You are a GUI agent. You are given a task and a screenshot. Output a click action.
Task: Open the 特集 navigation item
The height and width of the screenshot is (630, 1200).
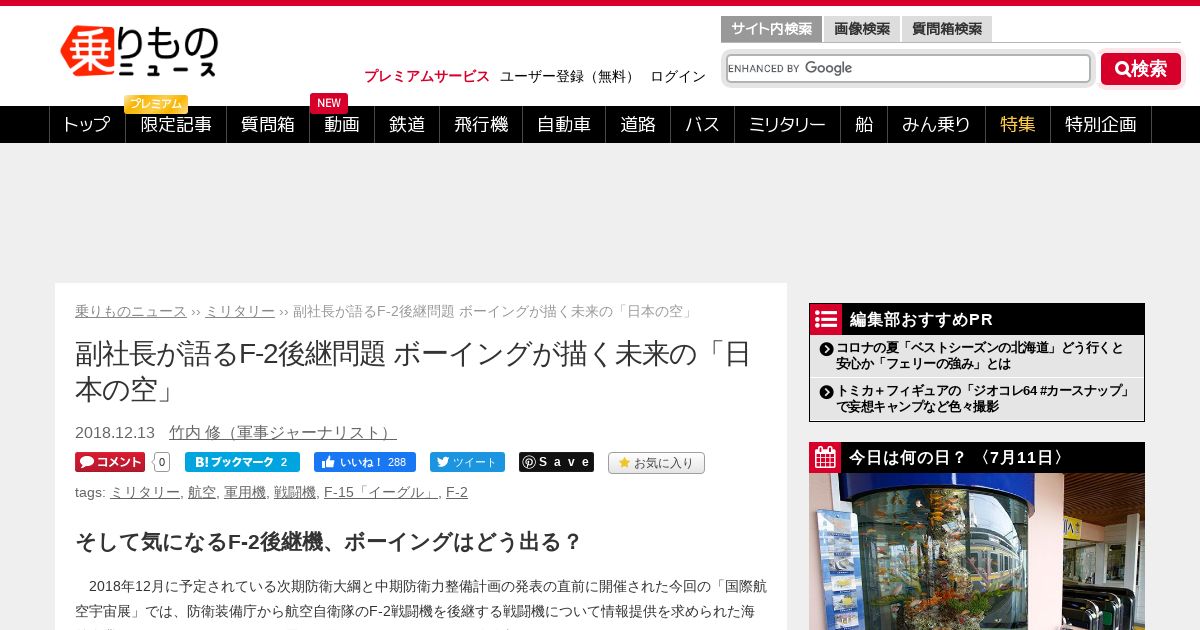pyautogui.click(x=1018, y=125)
